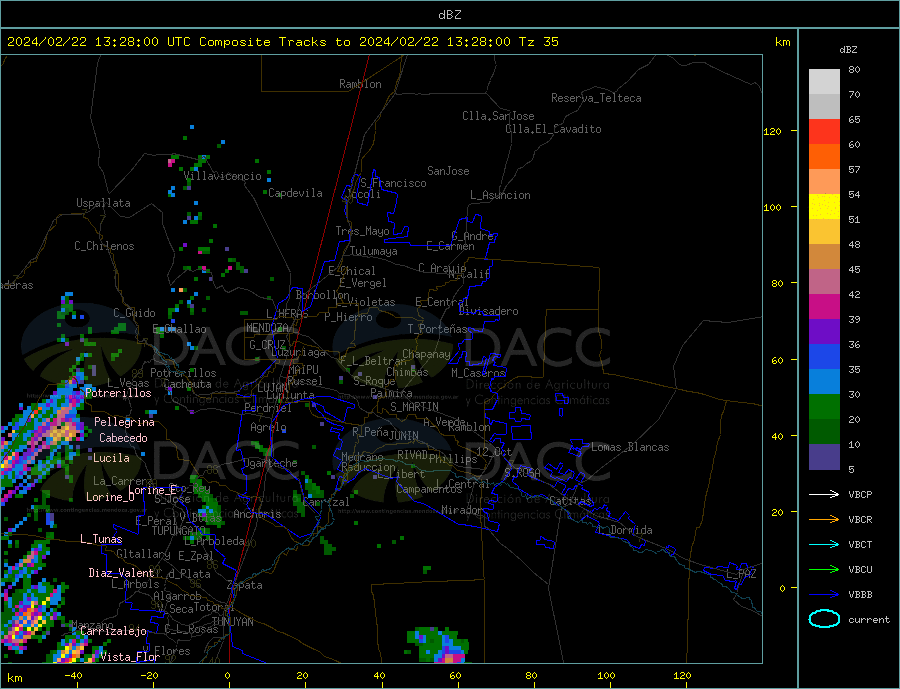Click the S_ROSA label

coord(522,473)
